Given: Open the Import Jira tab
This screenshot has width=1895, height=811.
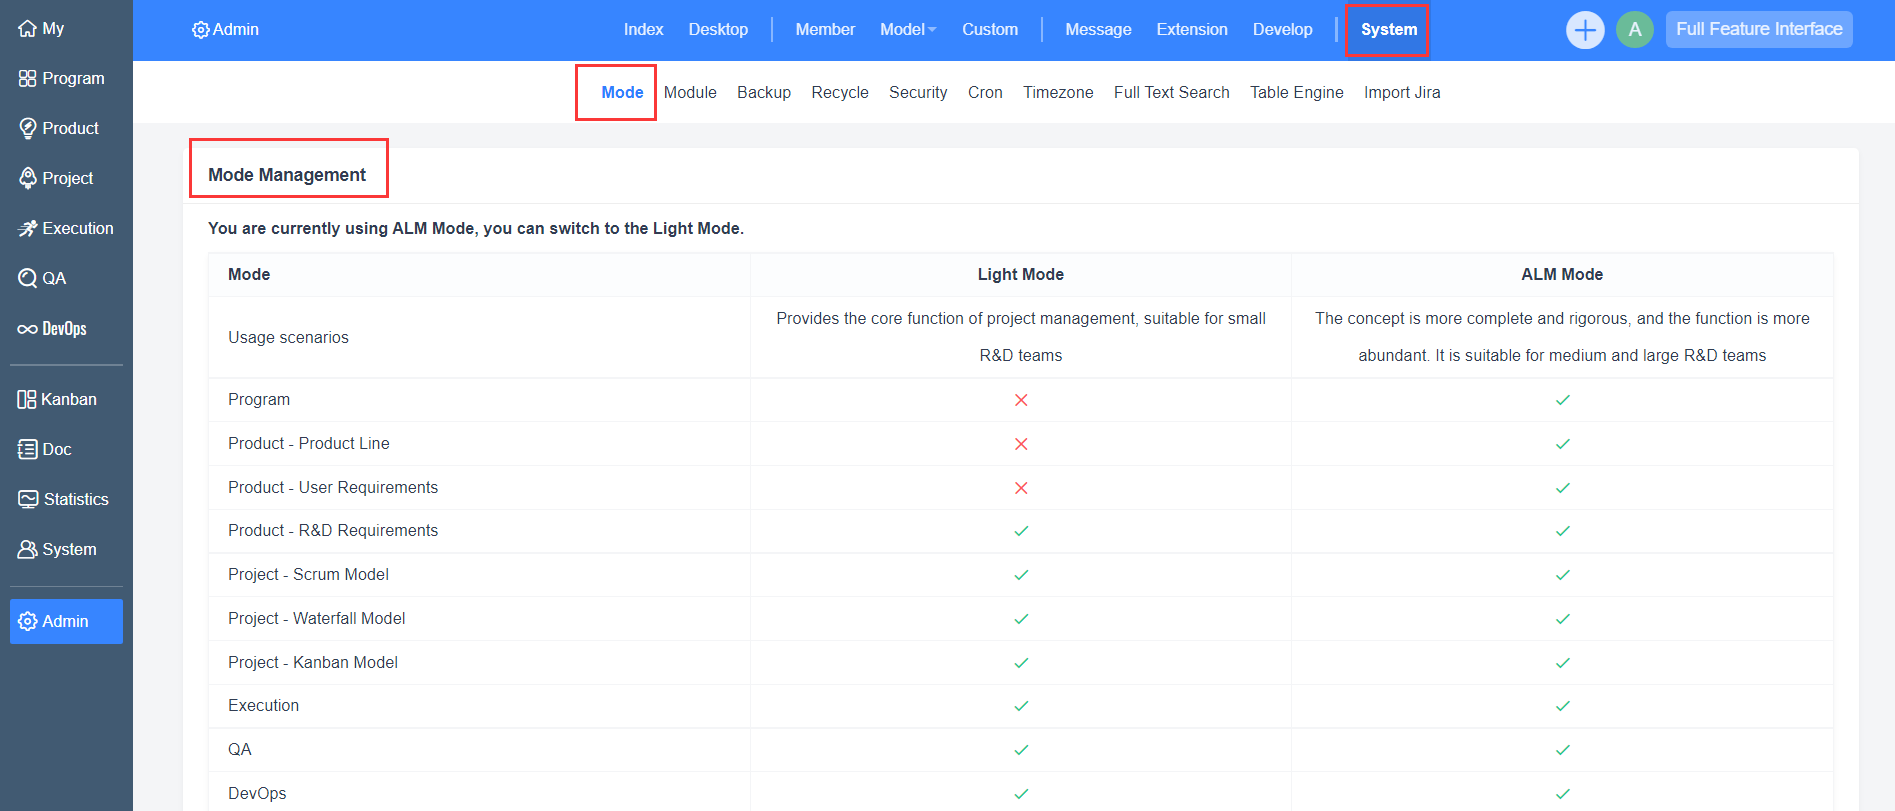Looking at the screenshot, I should (1401, 93).
